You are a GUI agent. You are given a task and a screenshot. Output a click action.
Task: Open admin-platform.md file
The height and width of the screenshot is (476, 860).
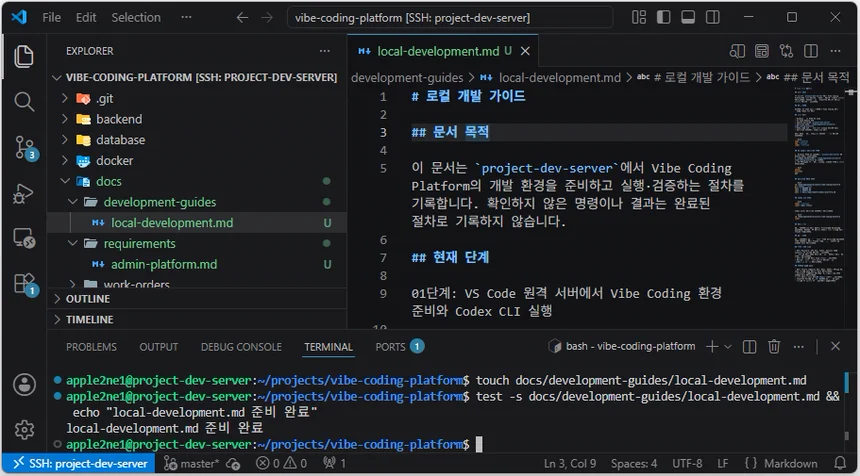(197, 264)
